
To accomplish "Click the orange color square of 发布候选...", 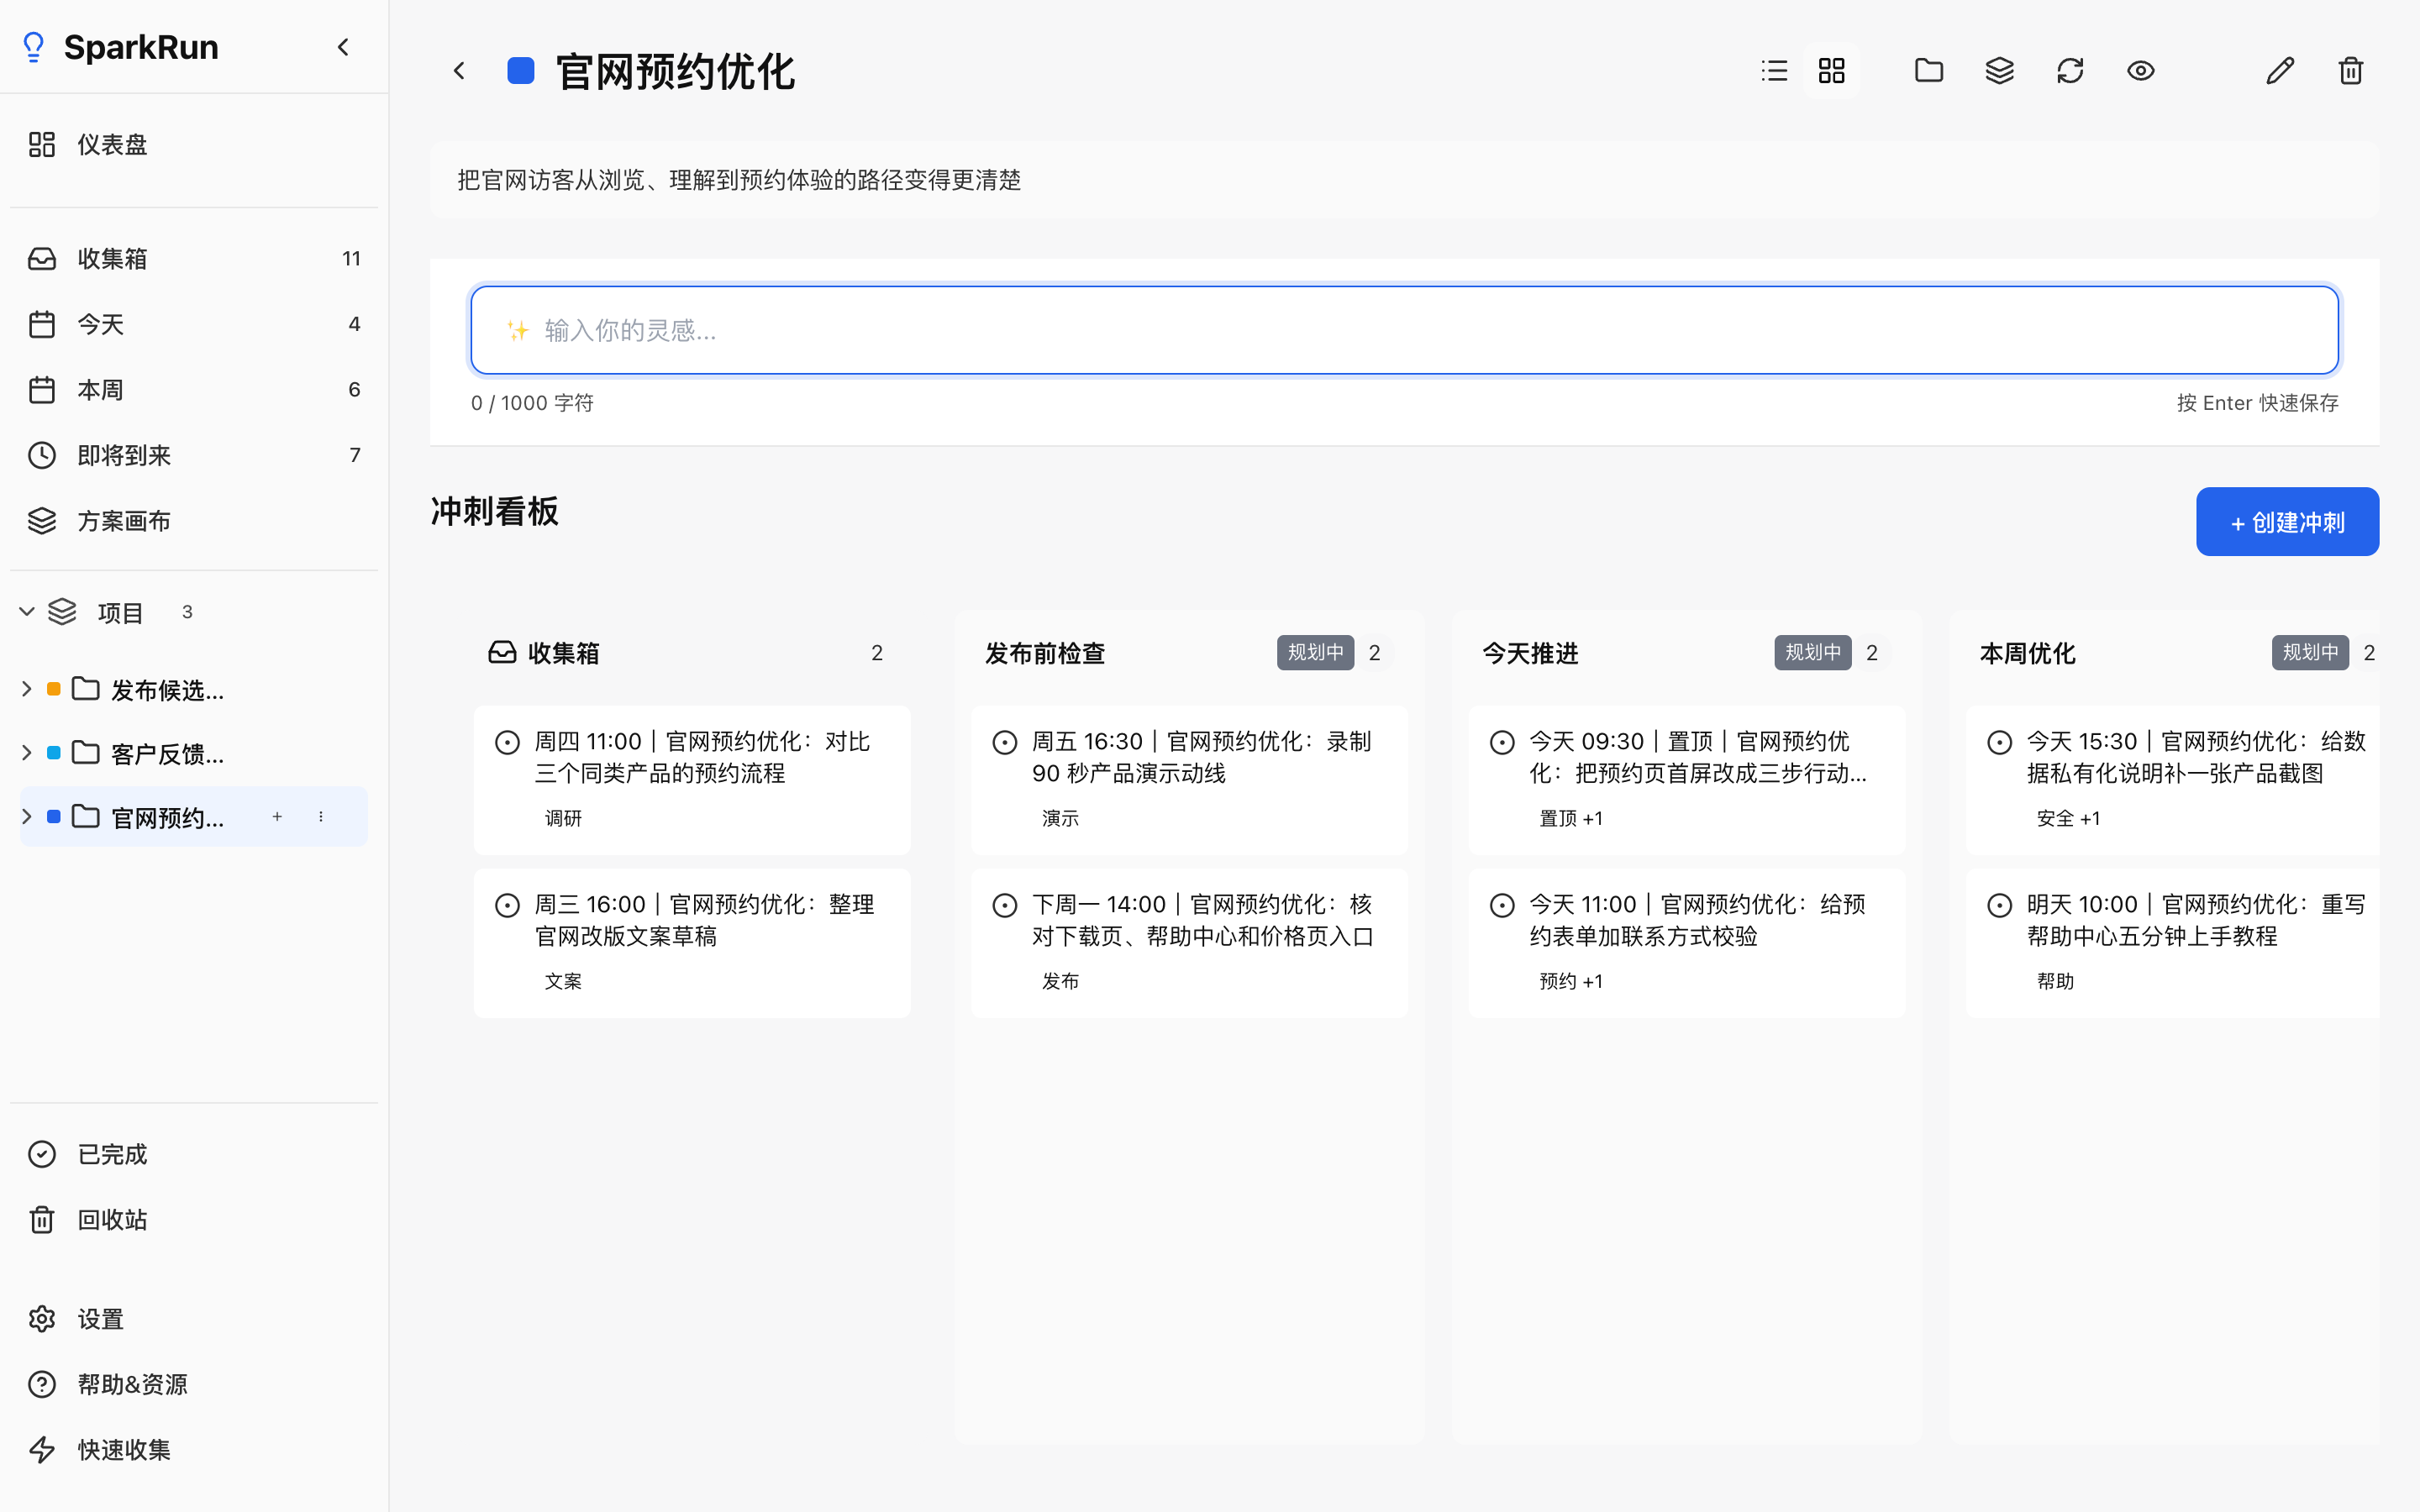I will coord(54,689).
